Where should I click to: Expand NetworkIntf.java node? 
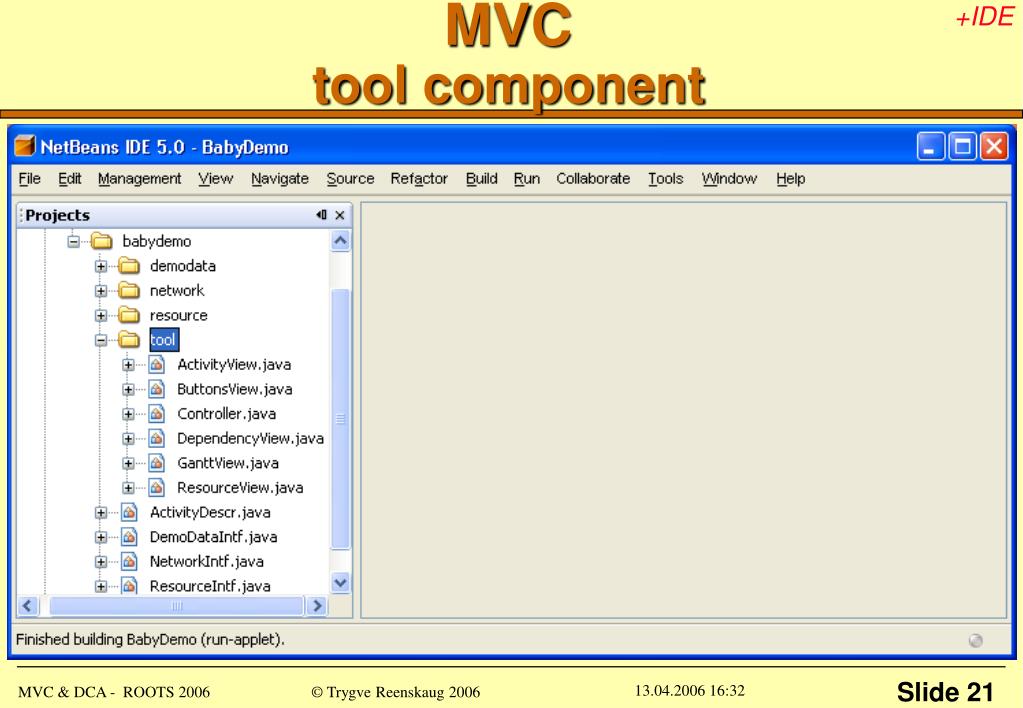click(x=101, y=562)
